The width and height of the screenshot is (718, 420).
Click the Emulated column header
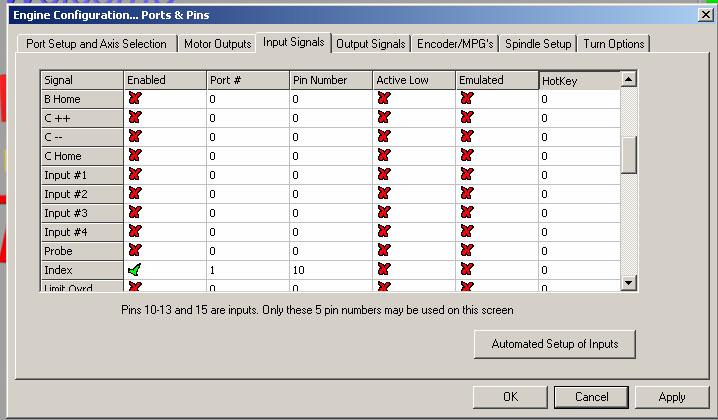pyautogui.click(x=497, y=80)
